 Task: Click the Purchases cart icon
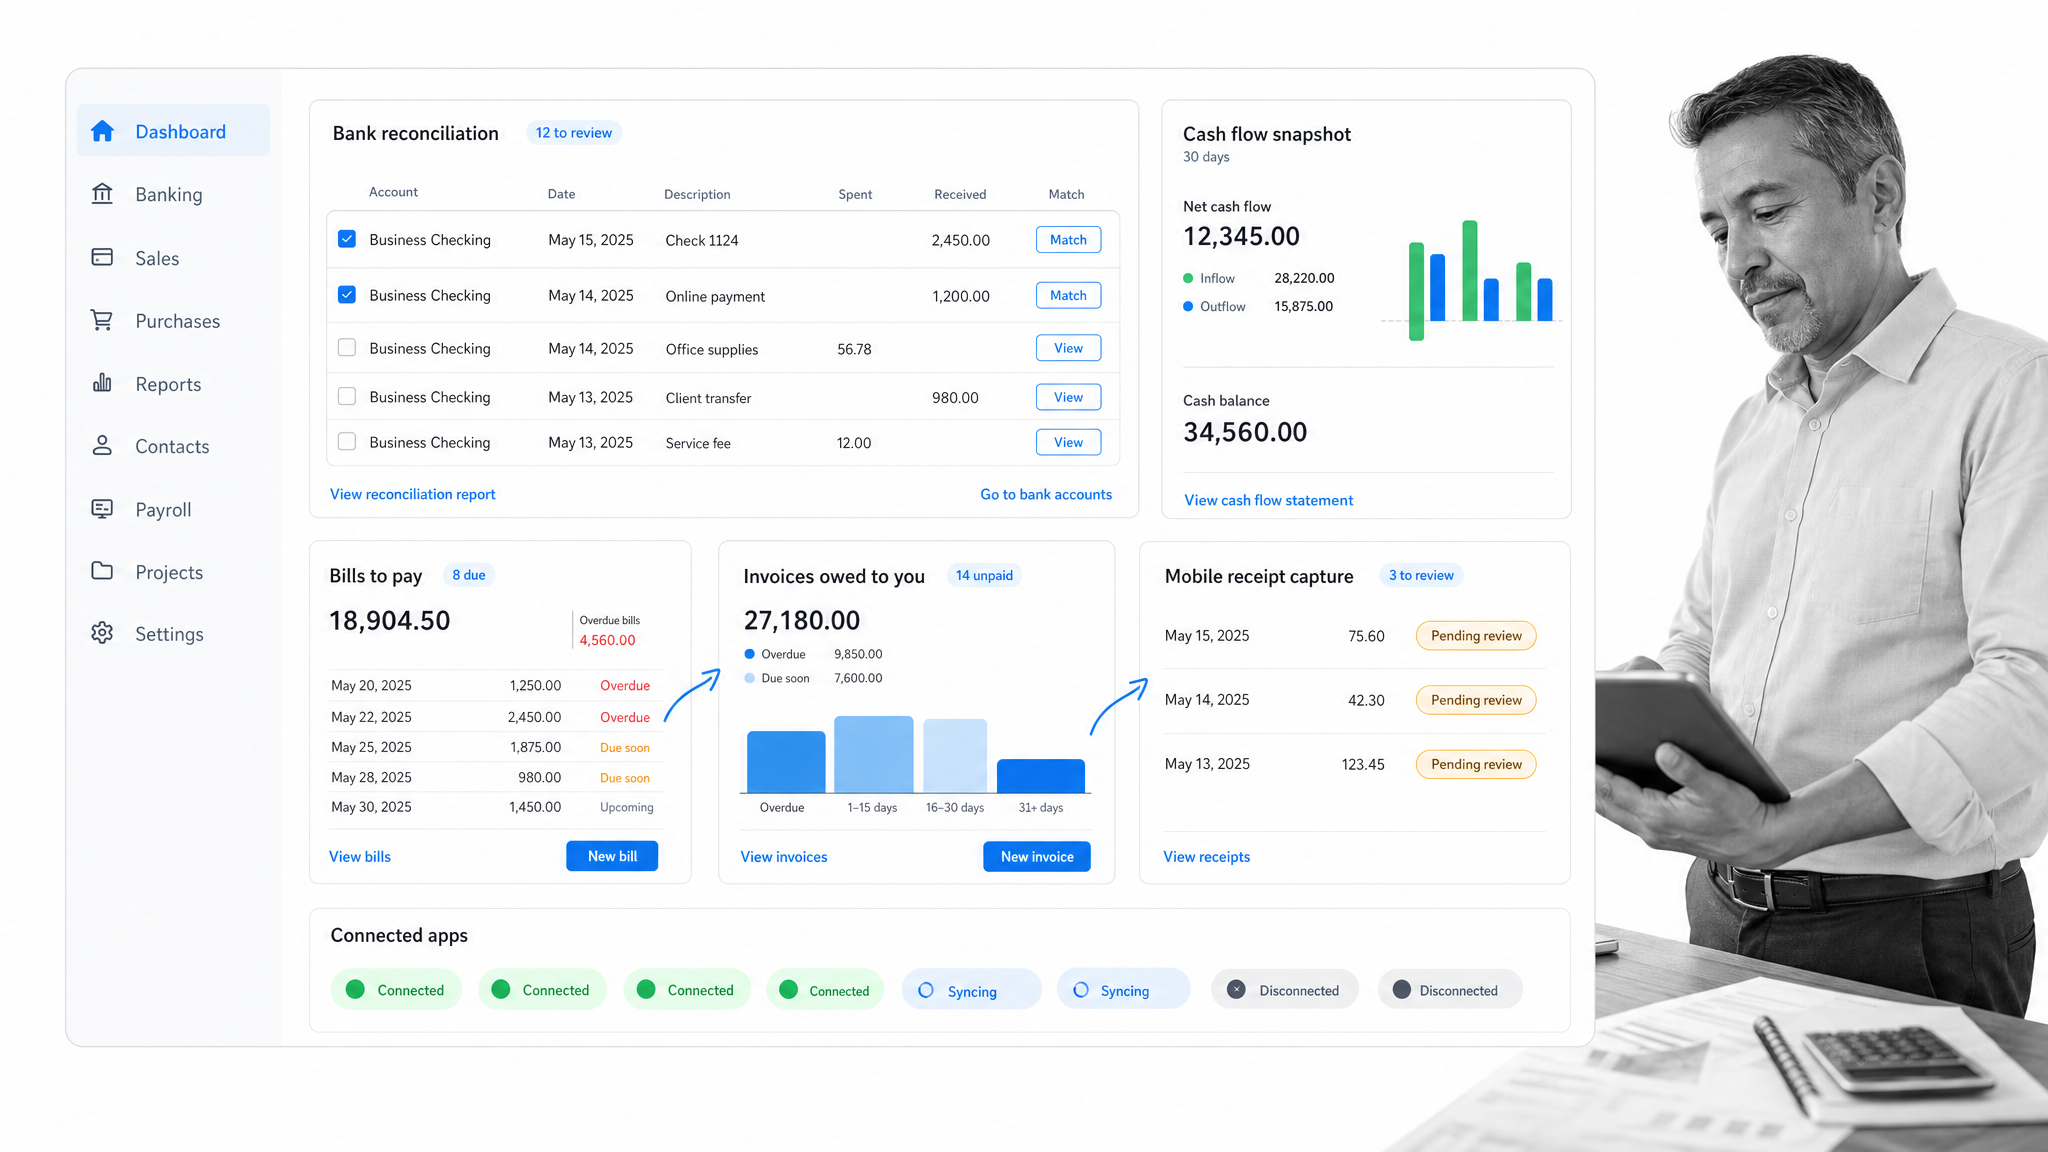click(x=102, y=320)
